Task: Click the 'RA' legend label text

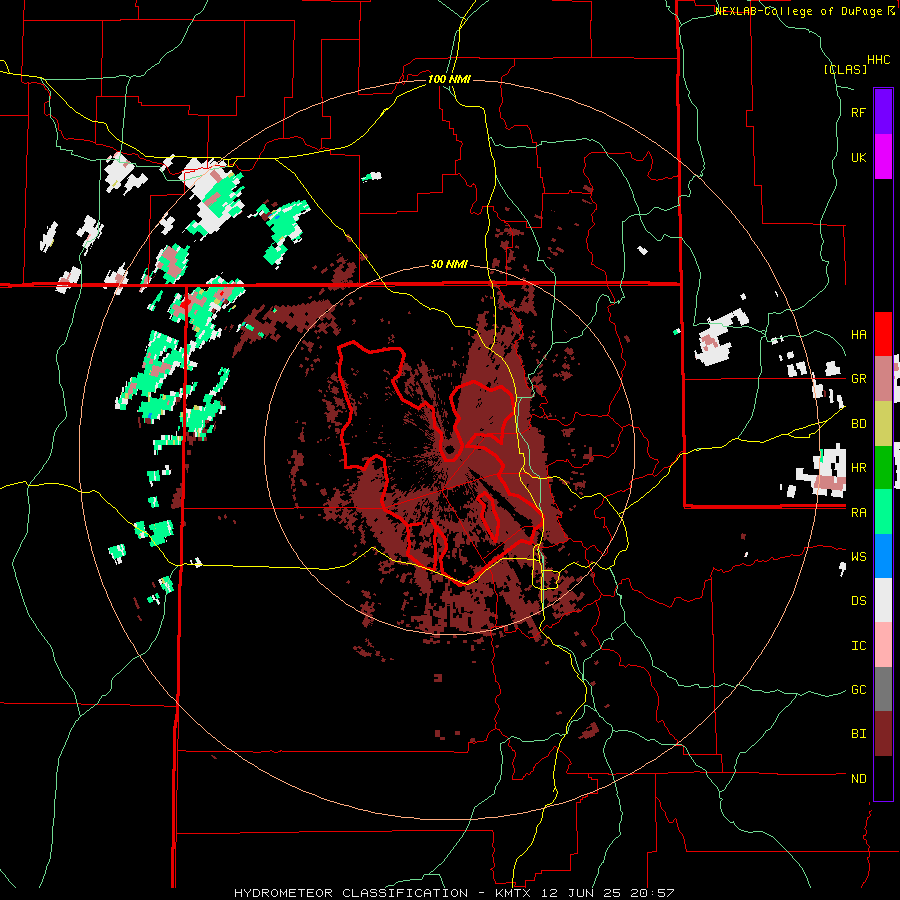Action: click(x=858, y=513)
